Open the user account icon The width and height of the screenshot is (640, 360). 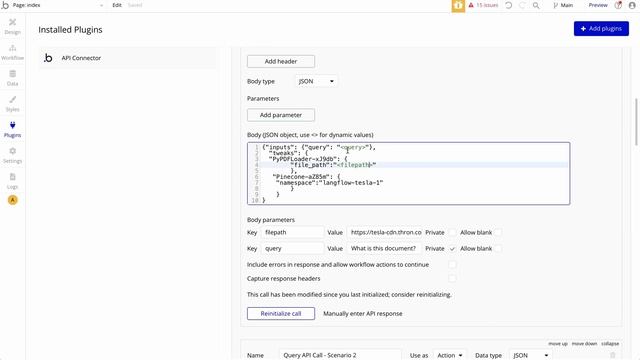[x=632, y=5]
